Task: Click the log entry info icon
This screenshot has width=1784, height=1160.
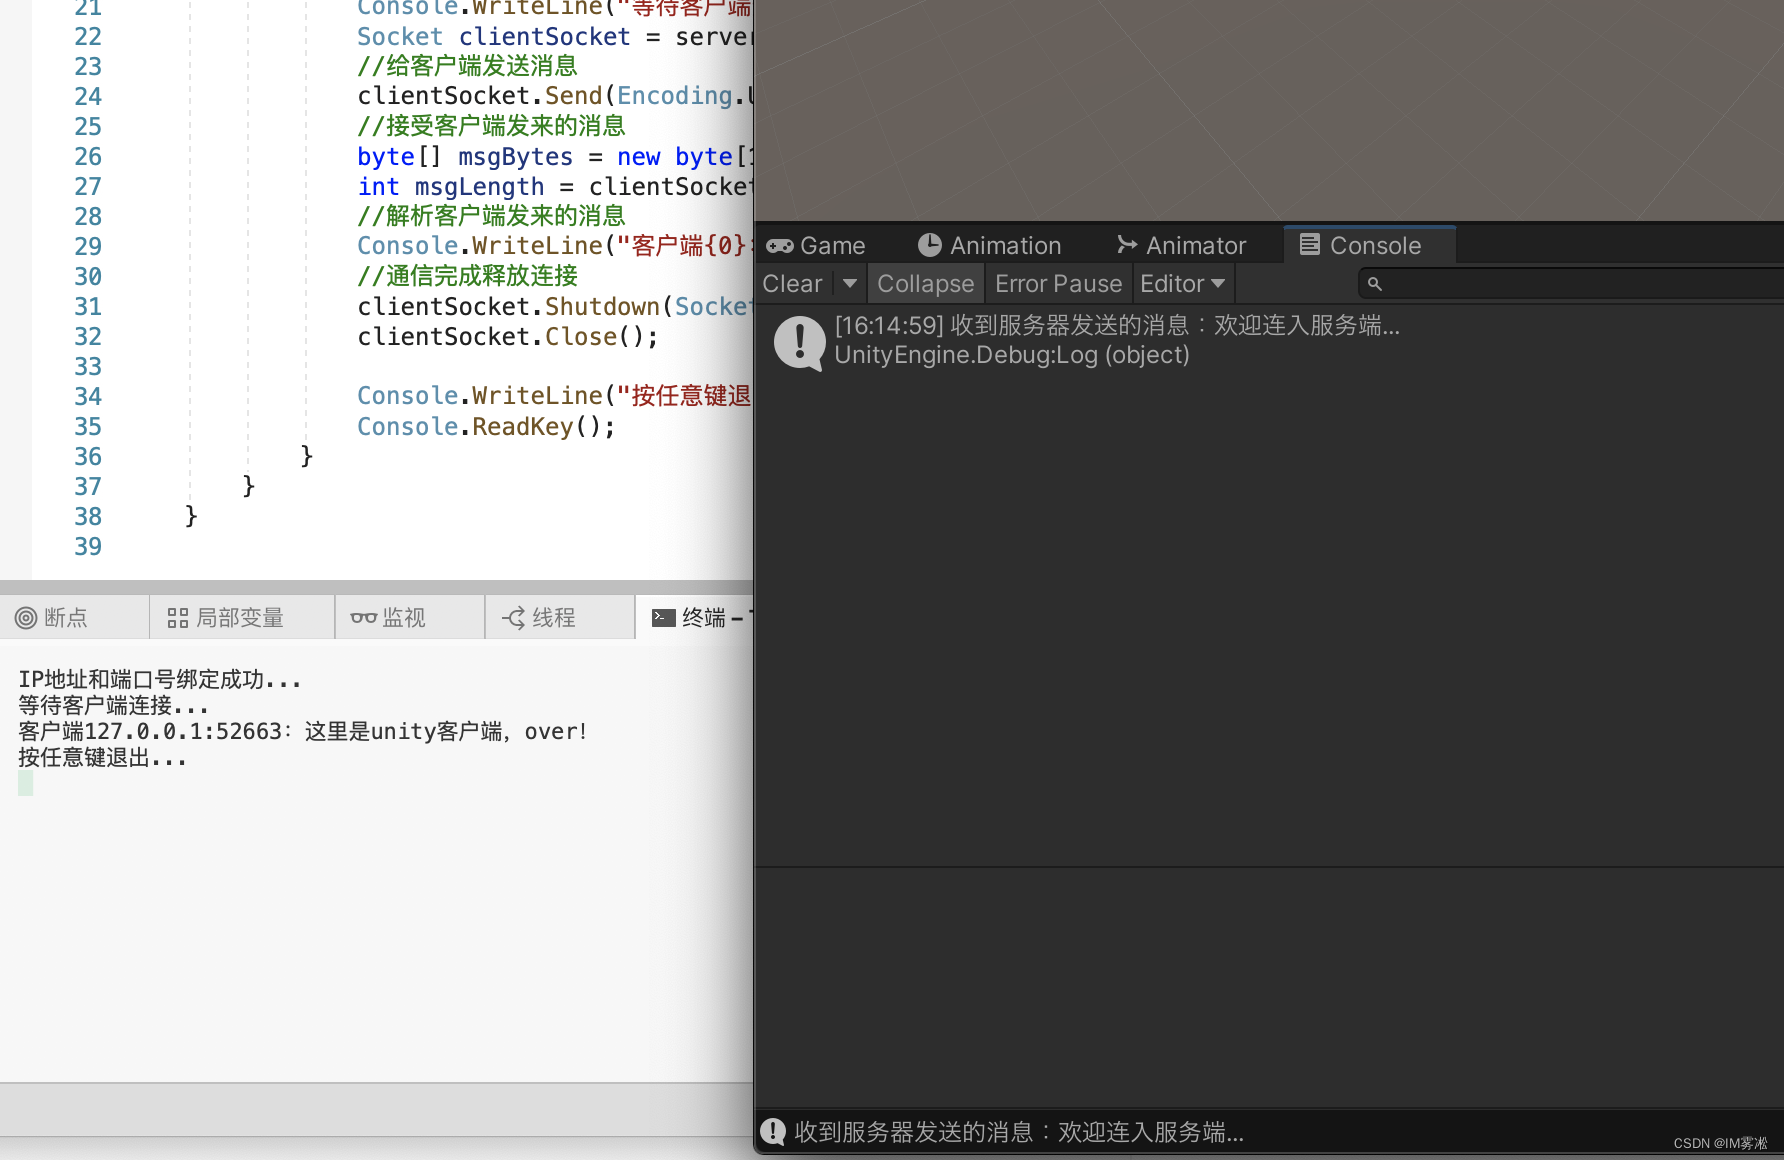Action: point(800,343)
